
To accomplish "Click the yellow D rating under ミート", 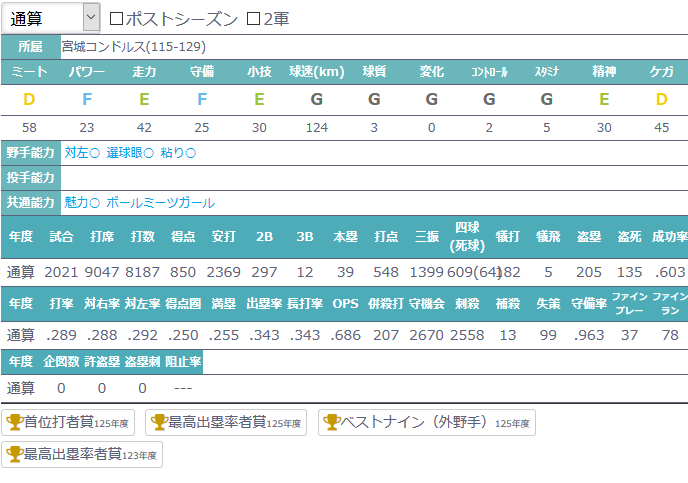I will coord(29,99).
